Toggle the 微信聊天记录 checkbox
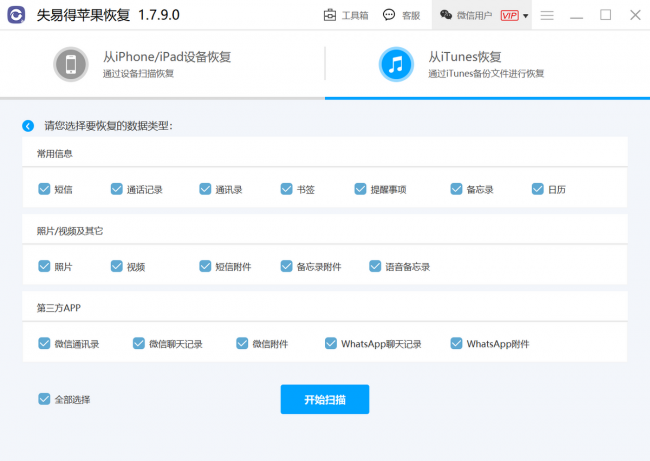This screenshot has height=461, width=650. (x=139, y=343)
